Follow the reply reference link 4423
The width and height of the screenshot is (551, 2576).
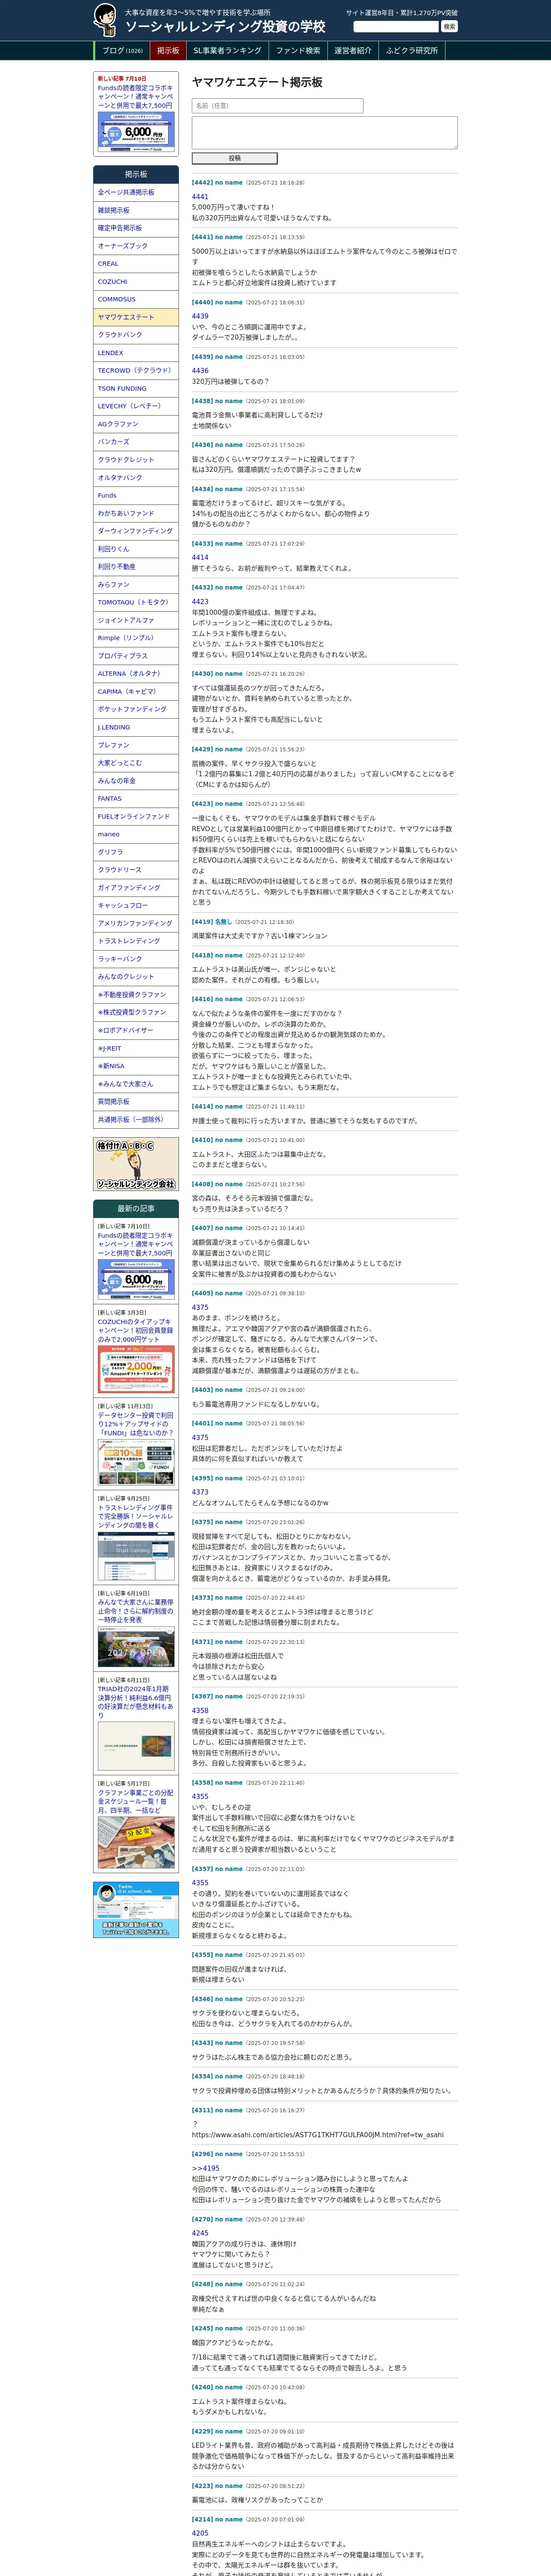[200, 602]
